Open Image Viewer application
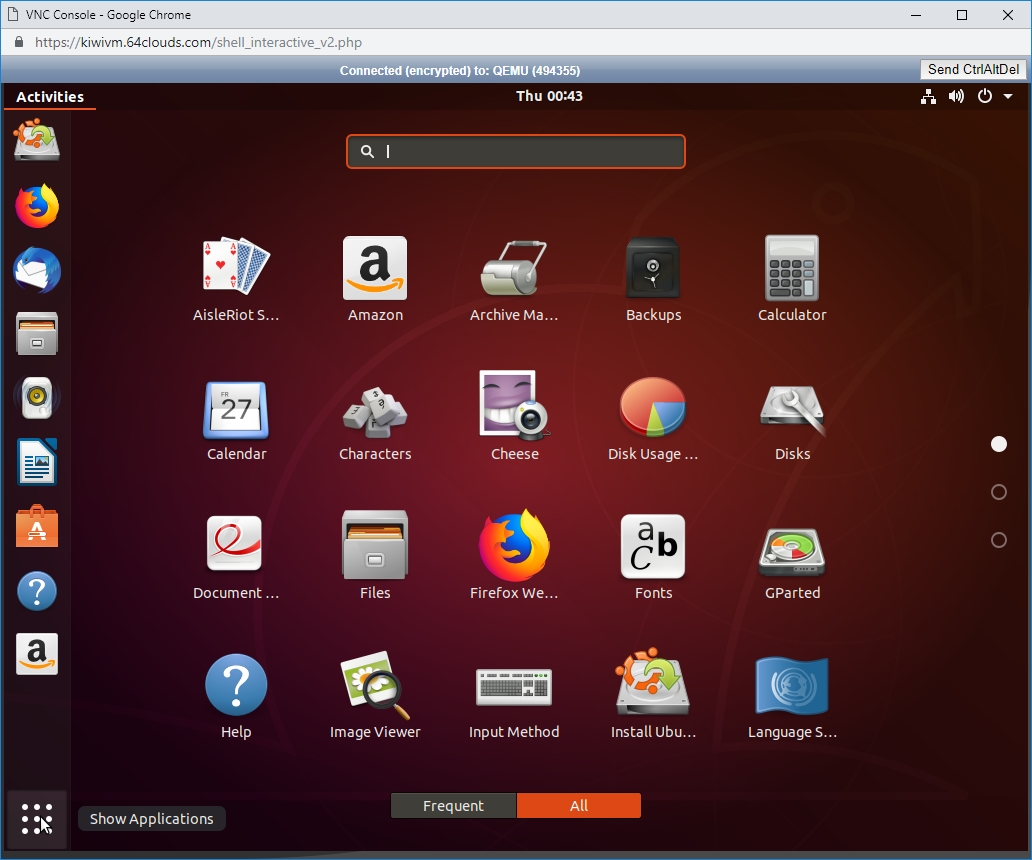Image resolution: width=1032 pixels, height=860 pixels. click(374, 687)
